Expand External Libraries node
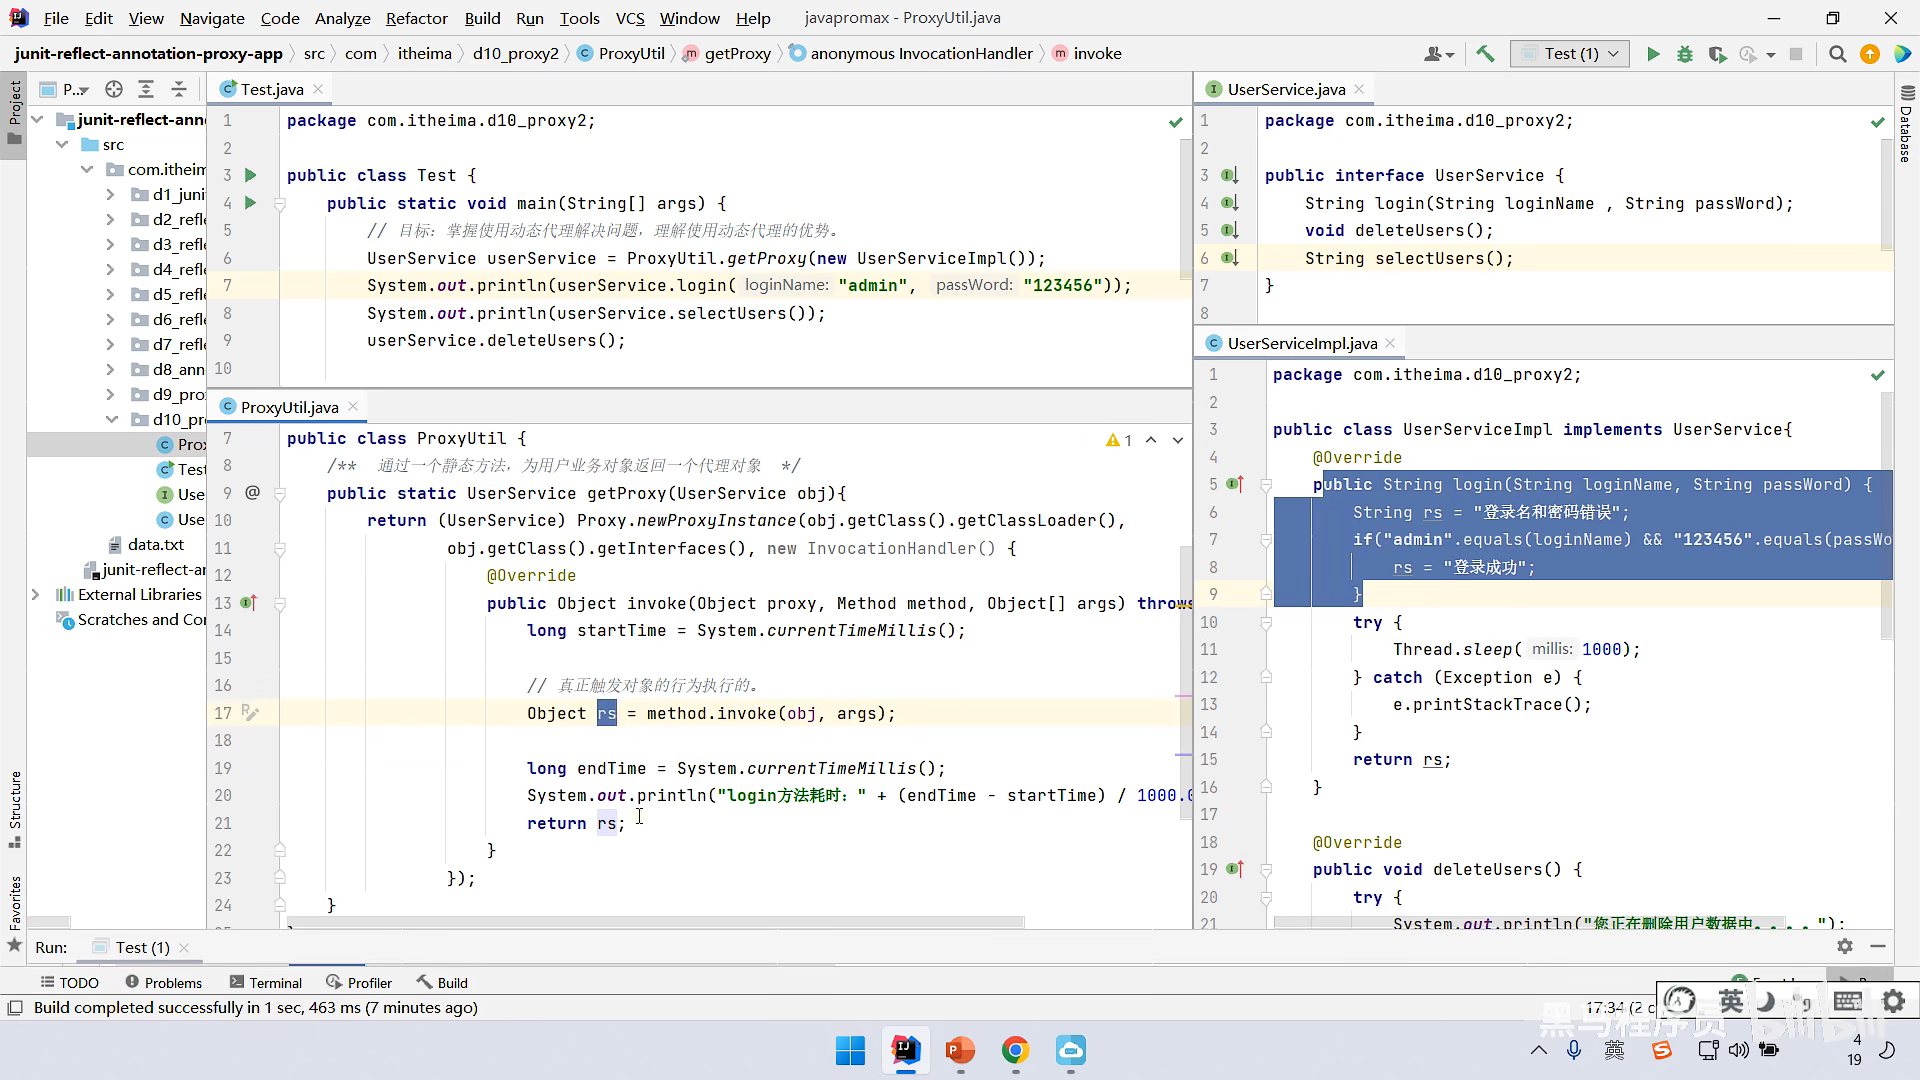The width and height of the screenshot is (1920, 1080). tap(36, 594)
